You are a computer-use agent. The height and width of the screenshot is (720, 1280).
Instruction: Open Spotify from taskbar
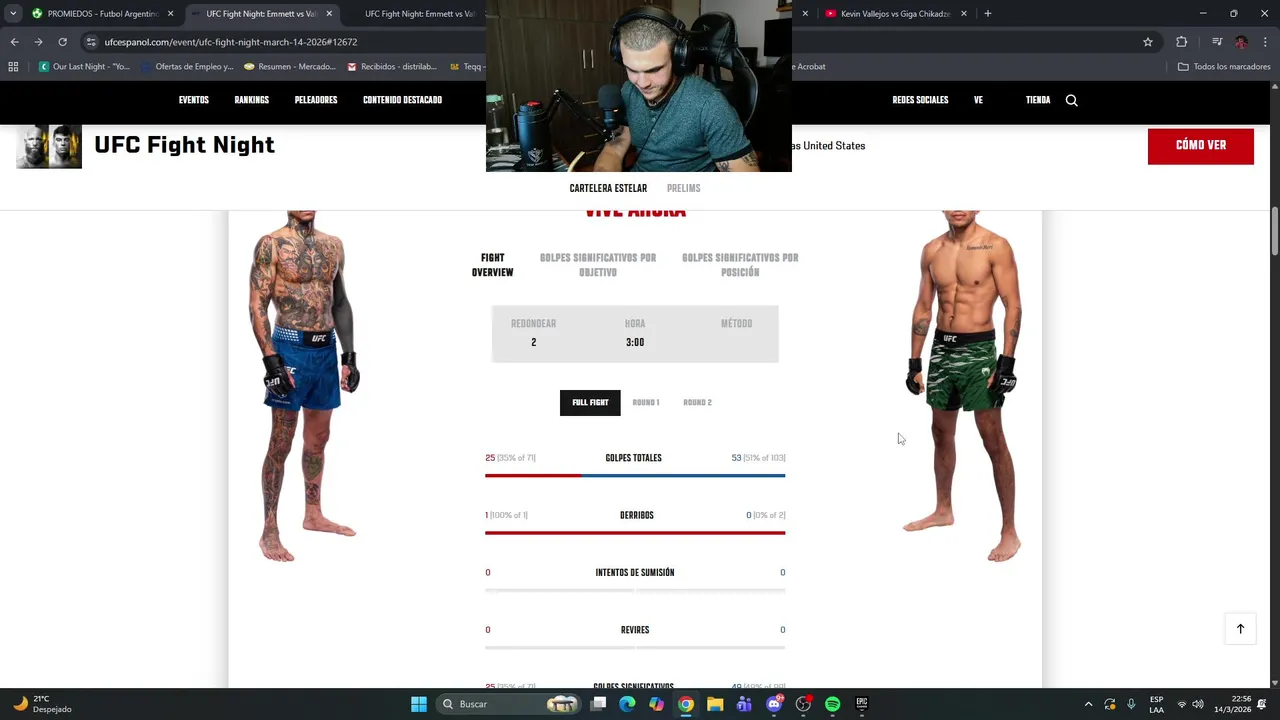point(833,704)
